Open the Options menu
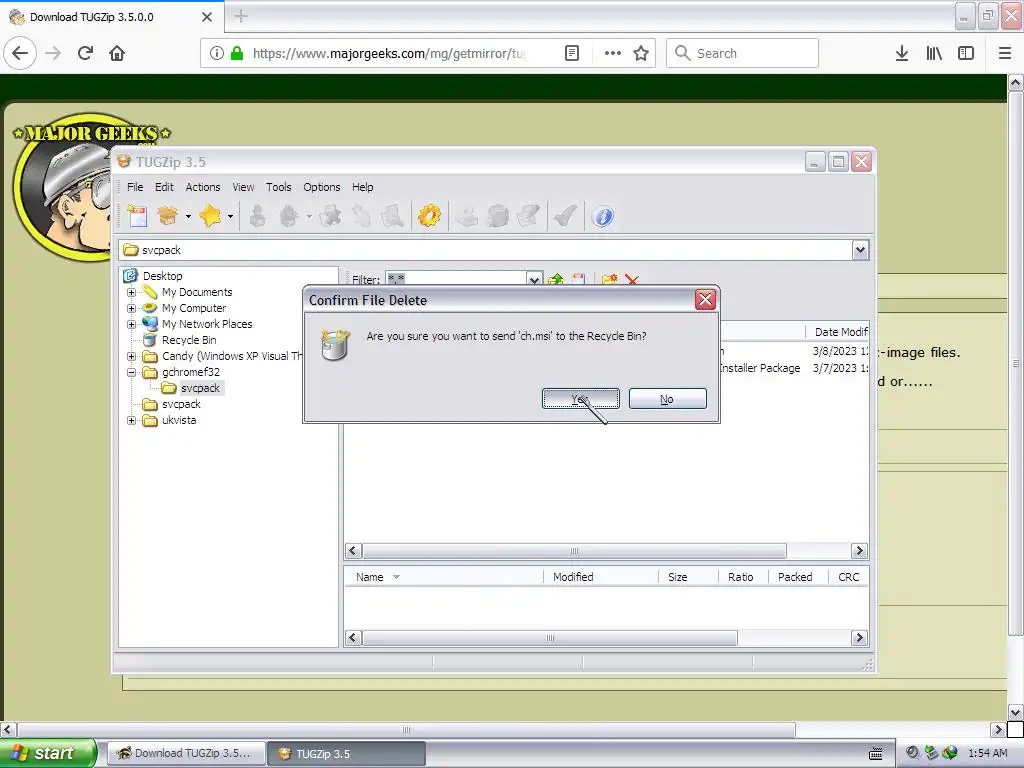The image size is (1024, 768). pyautogui.click(x=321, y=187)
